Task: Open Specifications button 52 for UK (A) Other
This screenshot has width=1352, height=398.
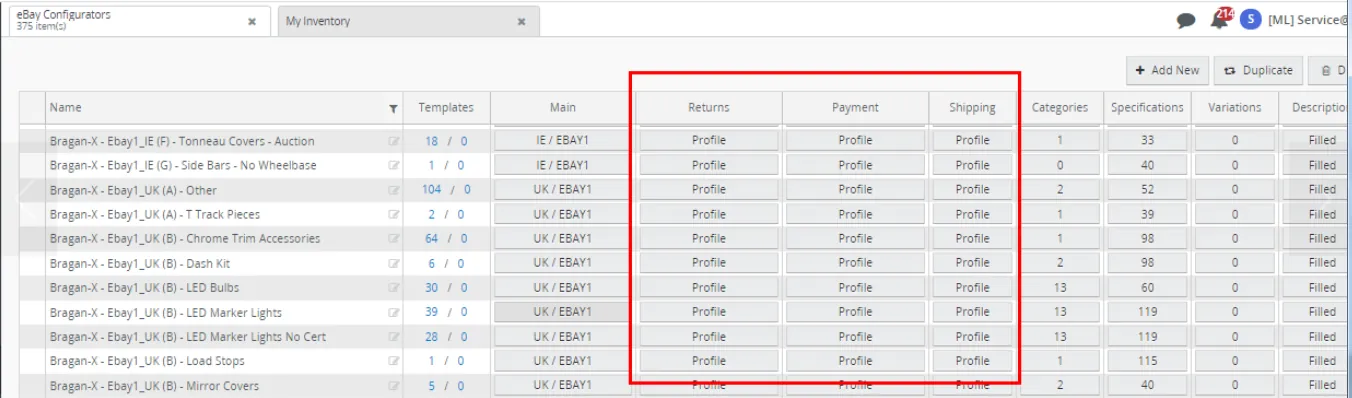Action: [1147, 189]
